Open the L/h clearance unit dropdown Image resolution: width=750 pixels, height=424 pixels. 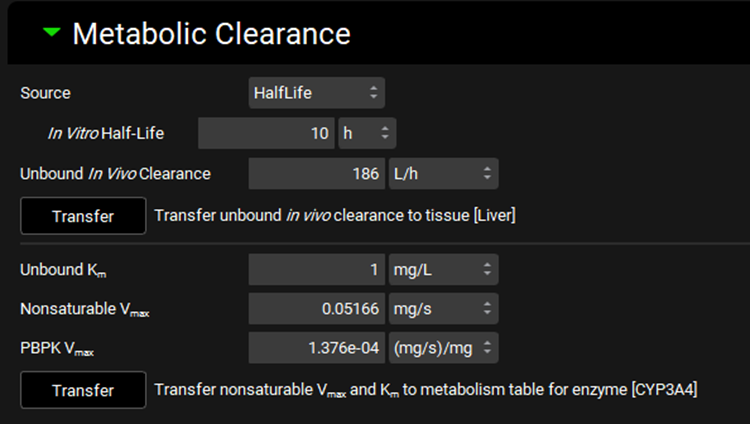(442, 173)
